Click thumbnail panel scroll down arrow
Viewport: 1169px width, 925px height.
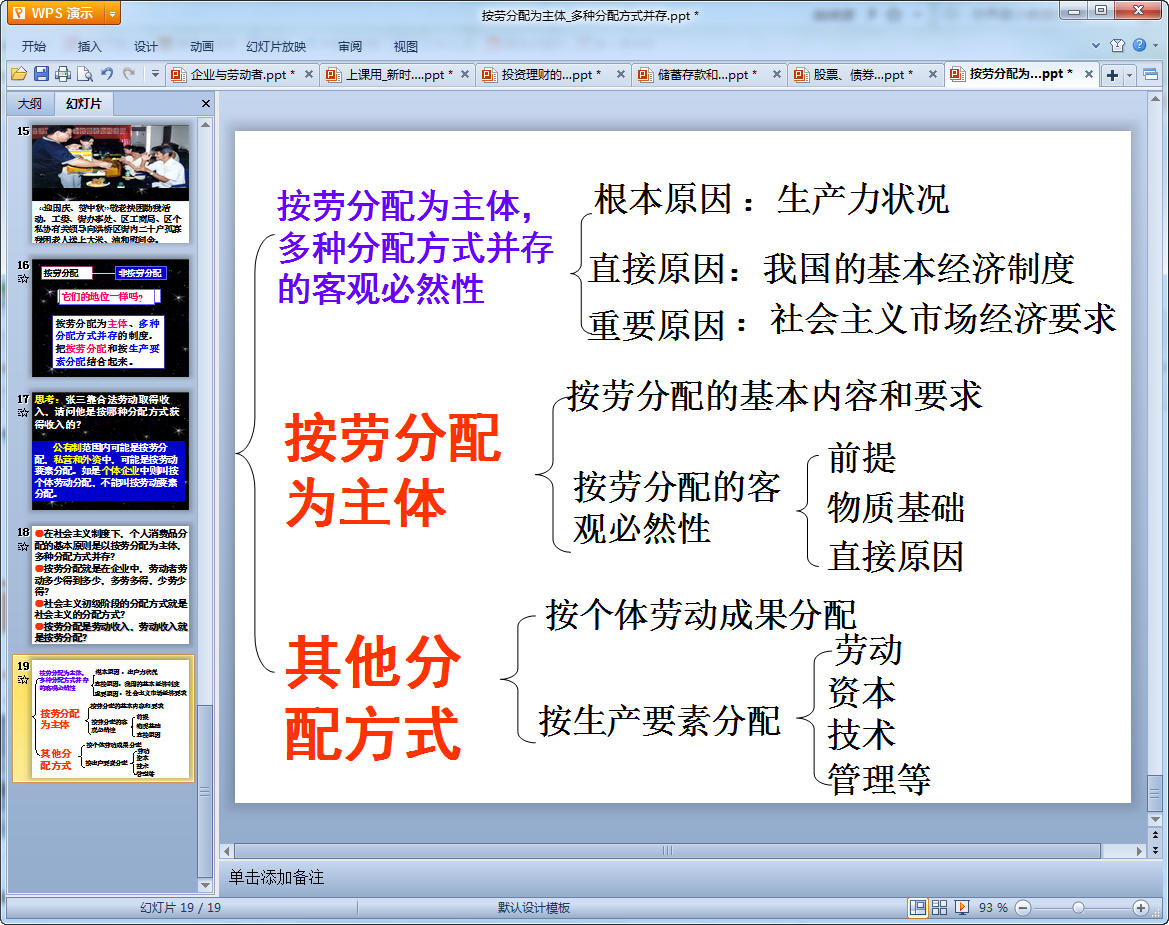coord(205,885)
